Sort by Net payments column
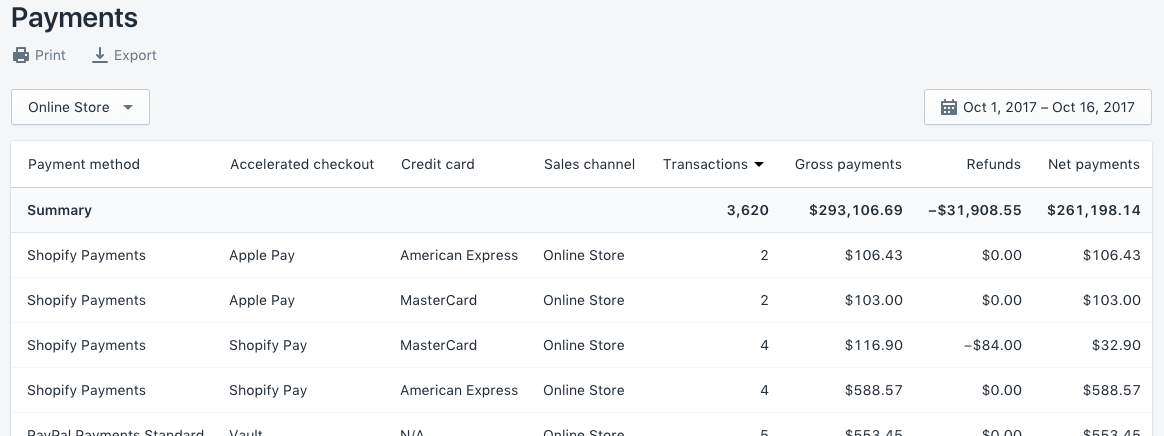 click(1094, 165)
